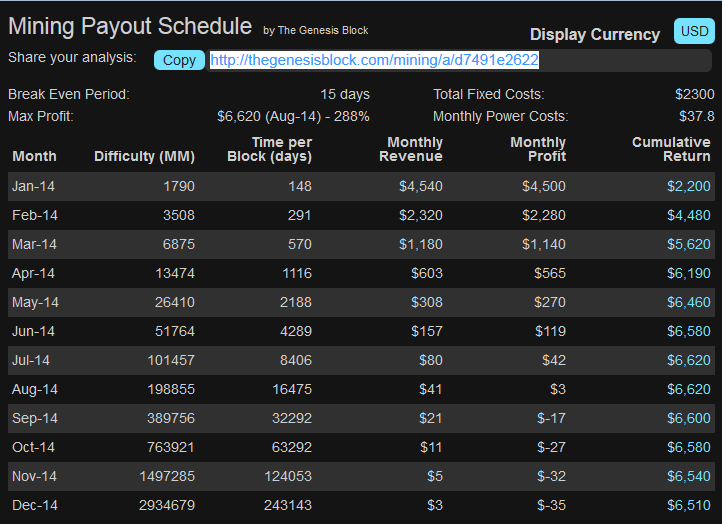
Task: Click monthly profit $-35
Action: [x=551, y=505]
